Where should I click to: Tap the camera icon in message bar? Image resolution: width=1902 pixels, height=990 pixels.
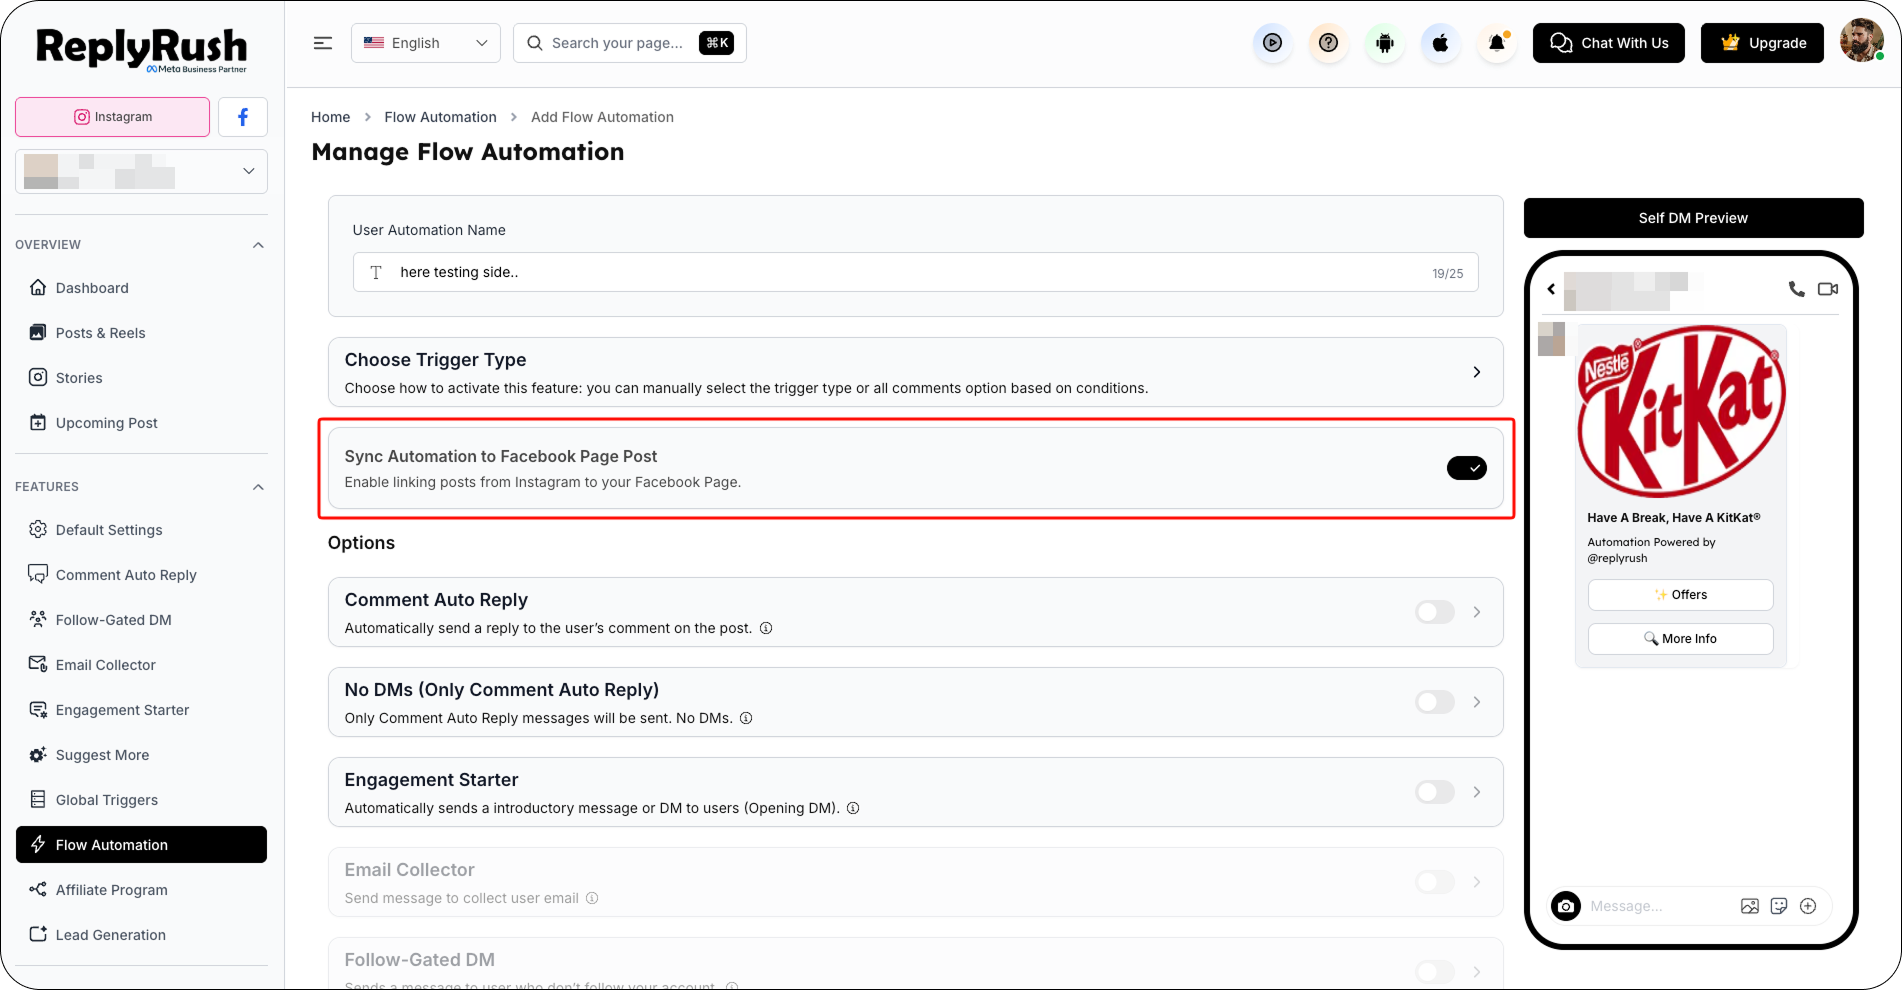pos(1566,906)
